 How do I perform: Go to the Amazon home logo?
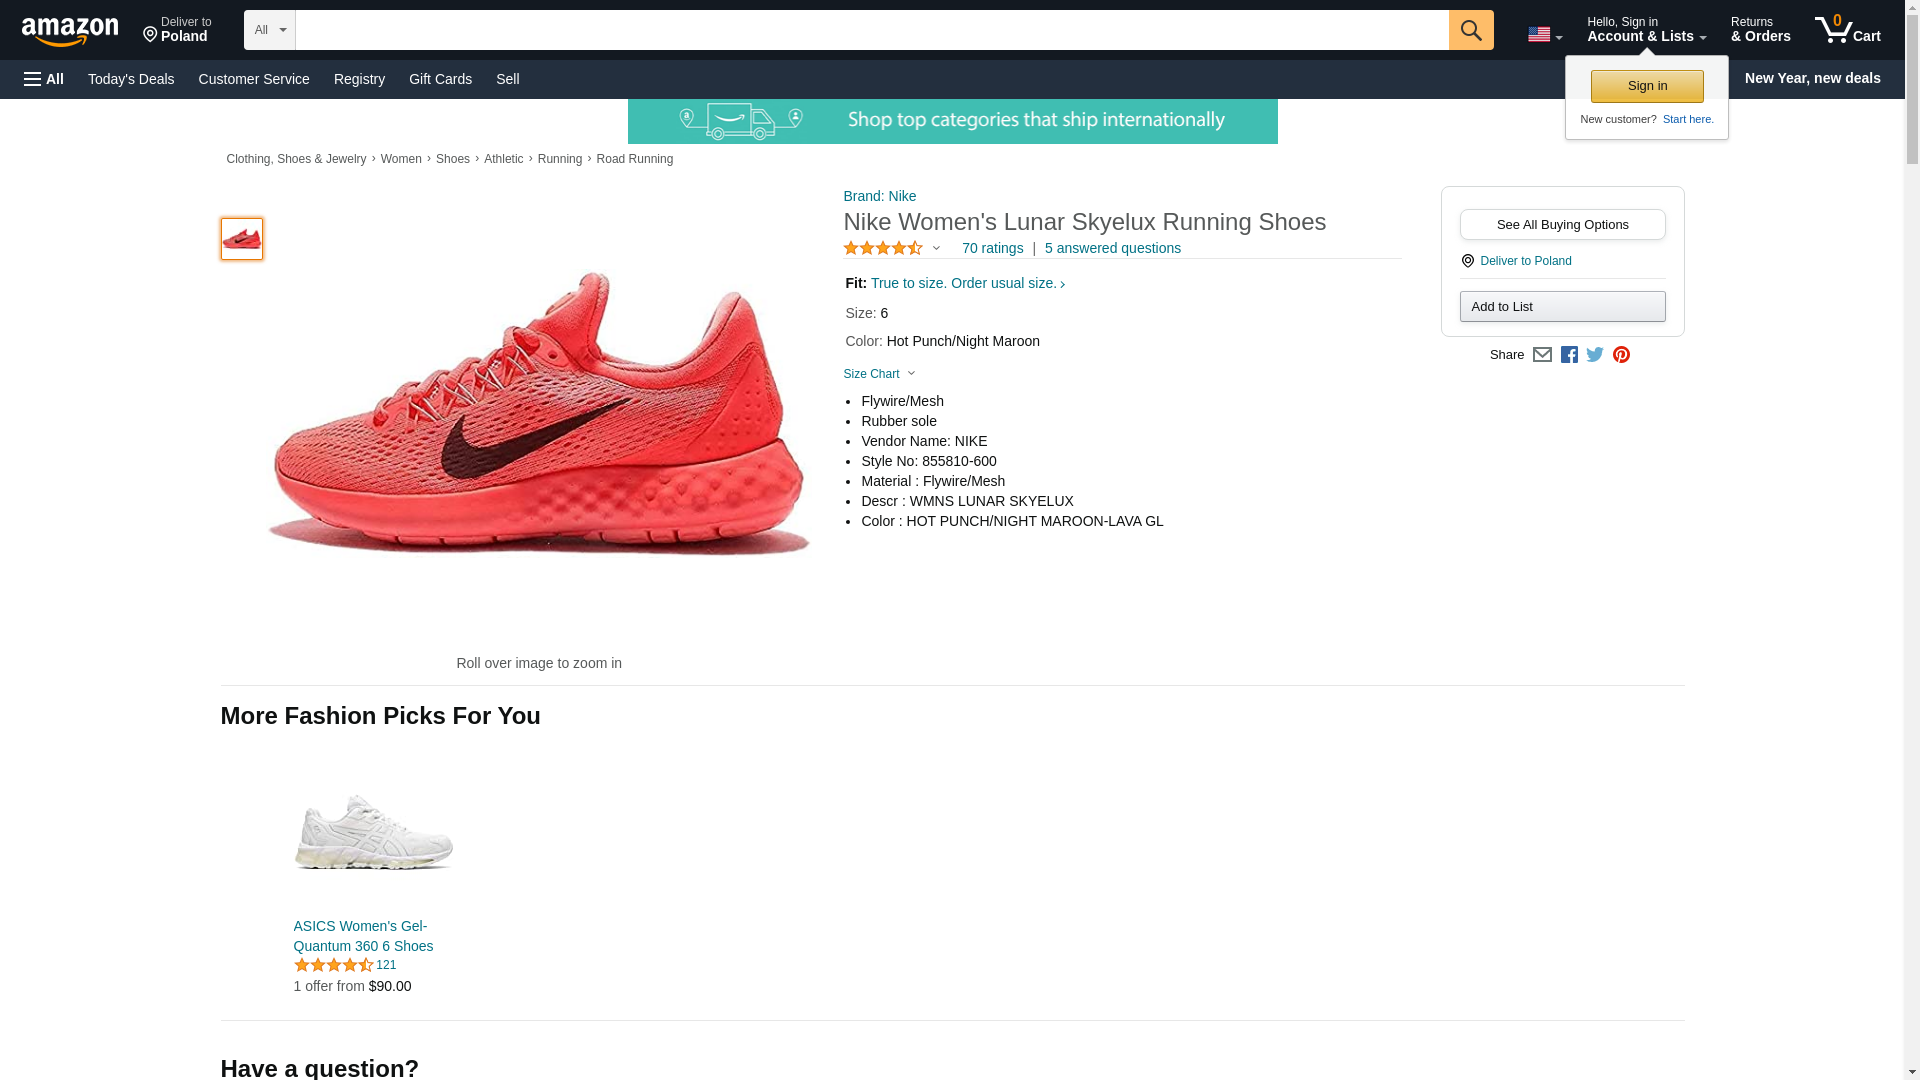click(70, 31)
